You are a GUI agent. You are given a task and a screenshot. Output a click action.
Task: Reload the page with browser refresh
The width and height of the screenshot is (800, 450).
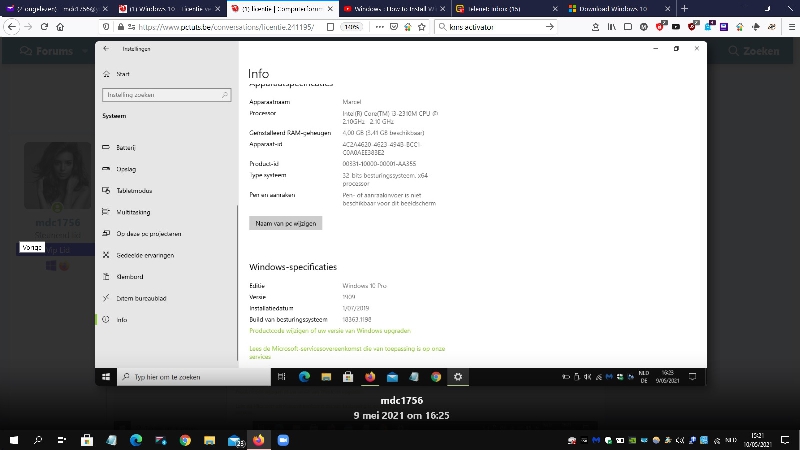pos(45,27)
